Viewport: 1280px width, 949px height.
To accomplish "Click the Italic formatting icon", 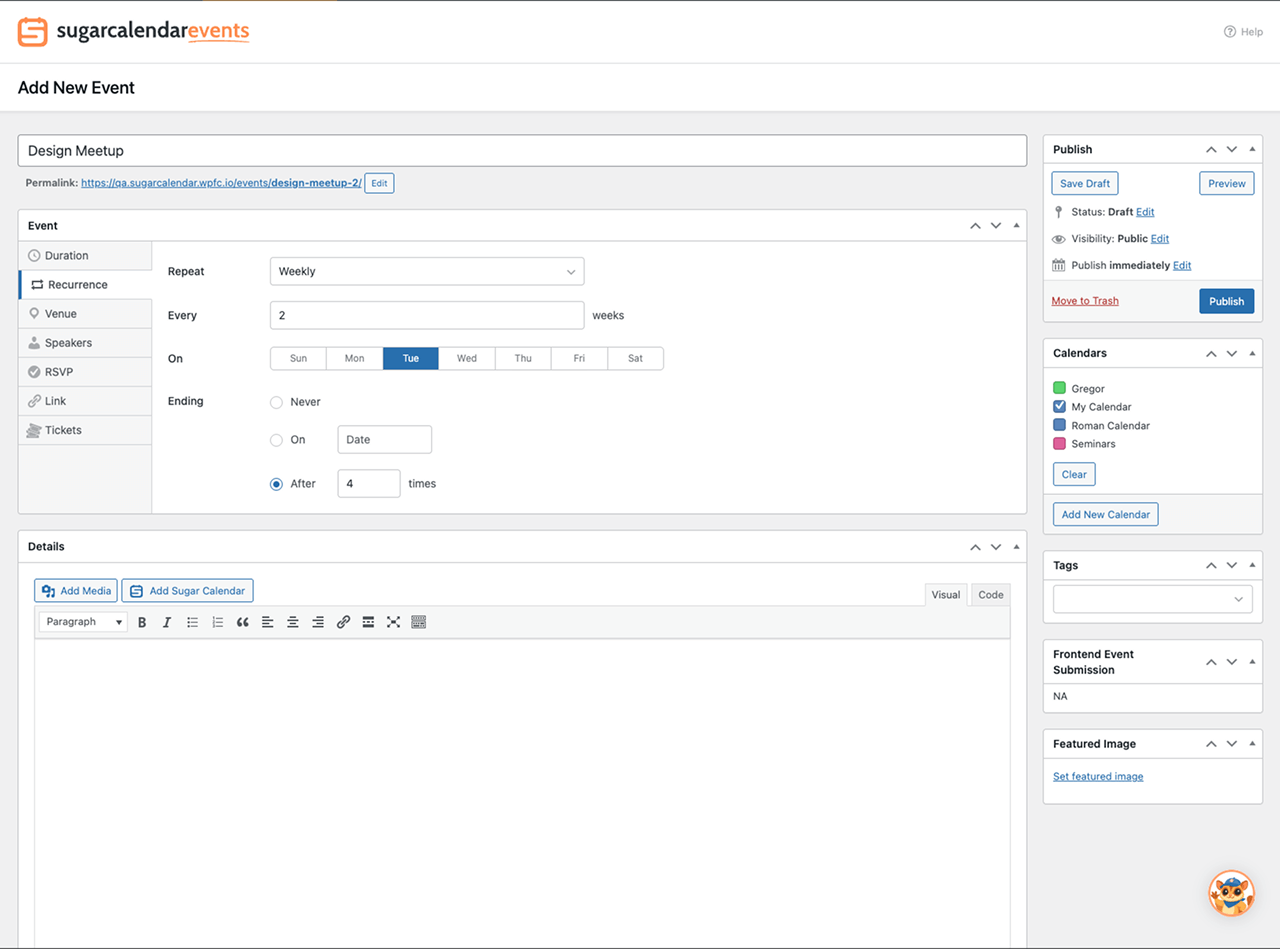I will tap(167, 622).
